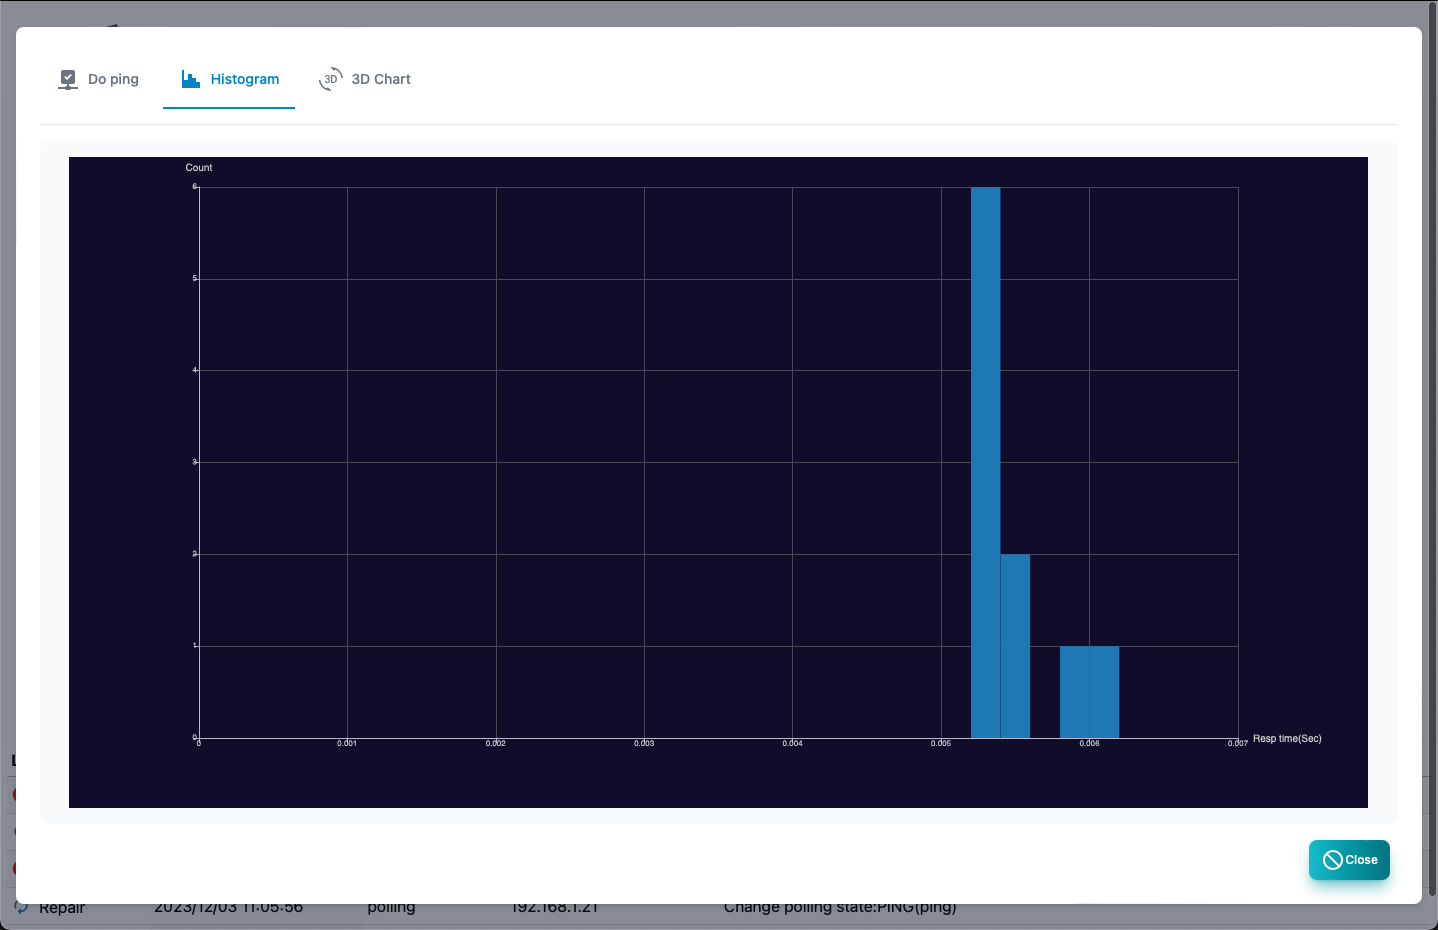This screenshot has width=1438, height=930.
Task: Click the Resp time(Sec) axis label
Action: [x=1287, y=739]
